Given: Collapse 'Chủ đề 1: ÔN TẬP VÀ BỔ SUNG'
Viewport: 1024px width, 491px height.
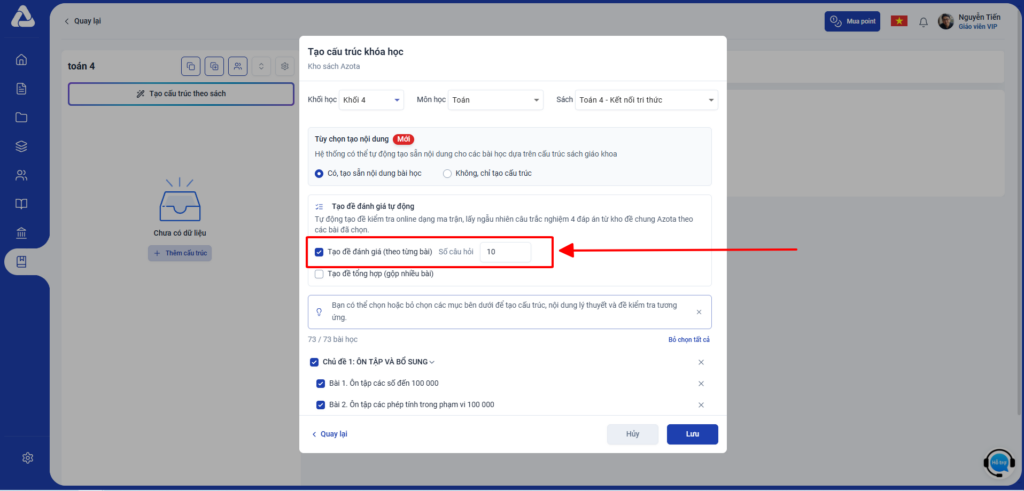Looking at the screenshot, I should pyautogui.click(x=432, y=362).
